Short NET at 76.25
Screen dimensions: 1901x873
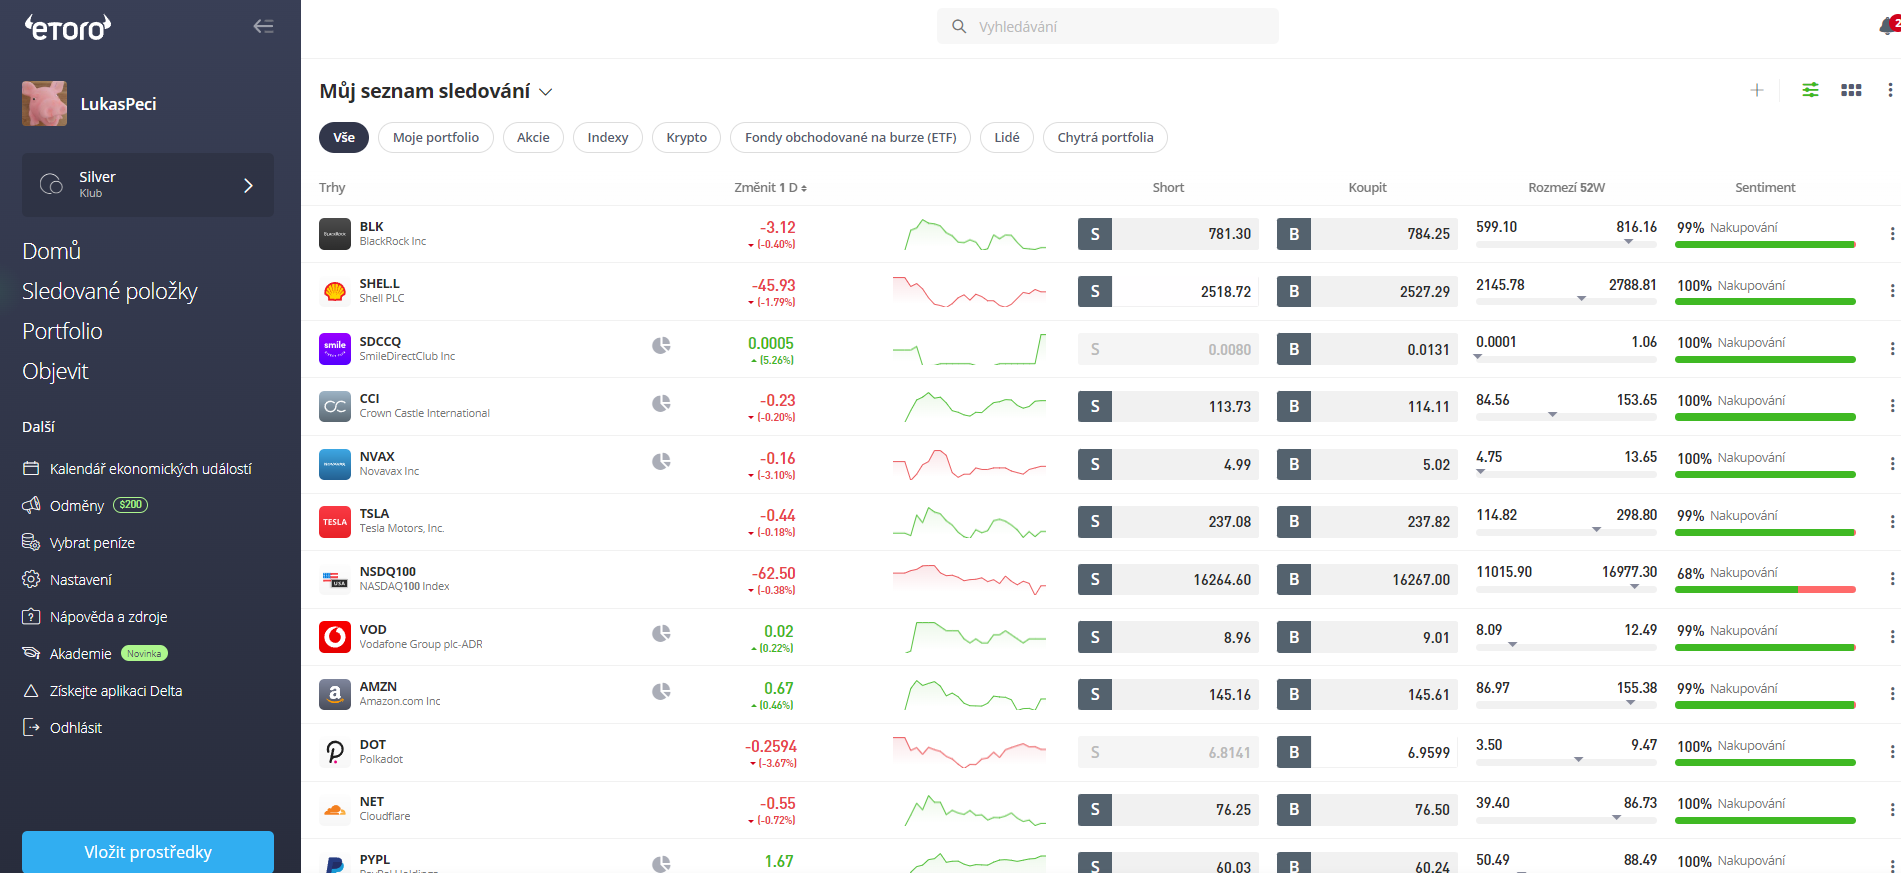pyautogui.click(x=1168, y=809)
